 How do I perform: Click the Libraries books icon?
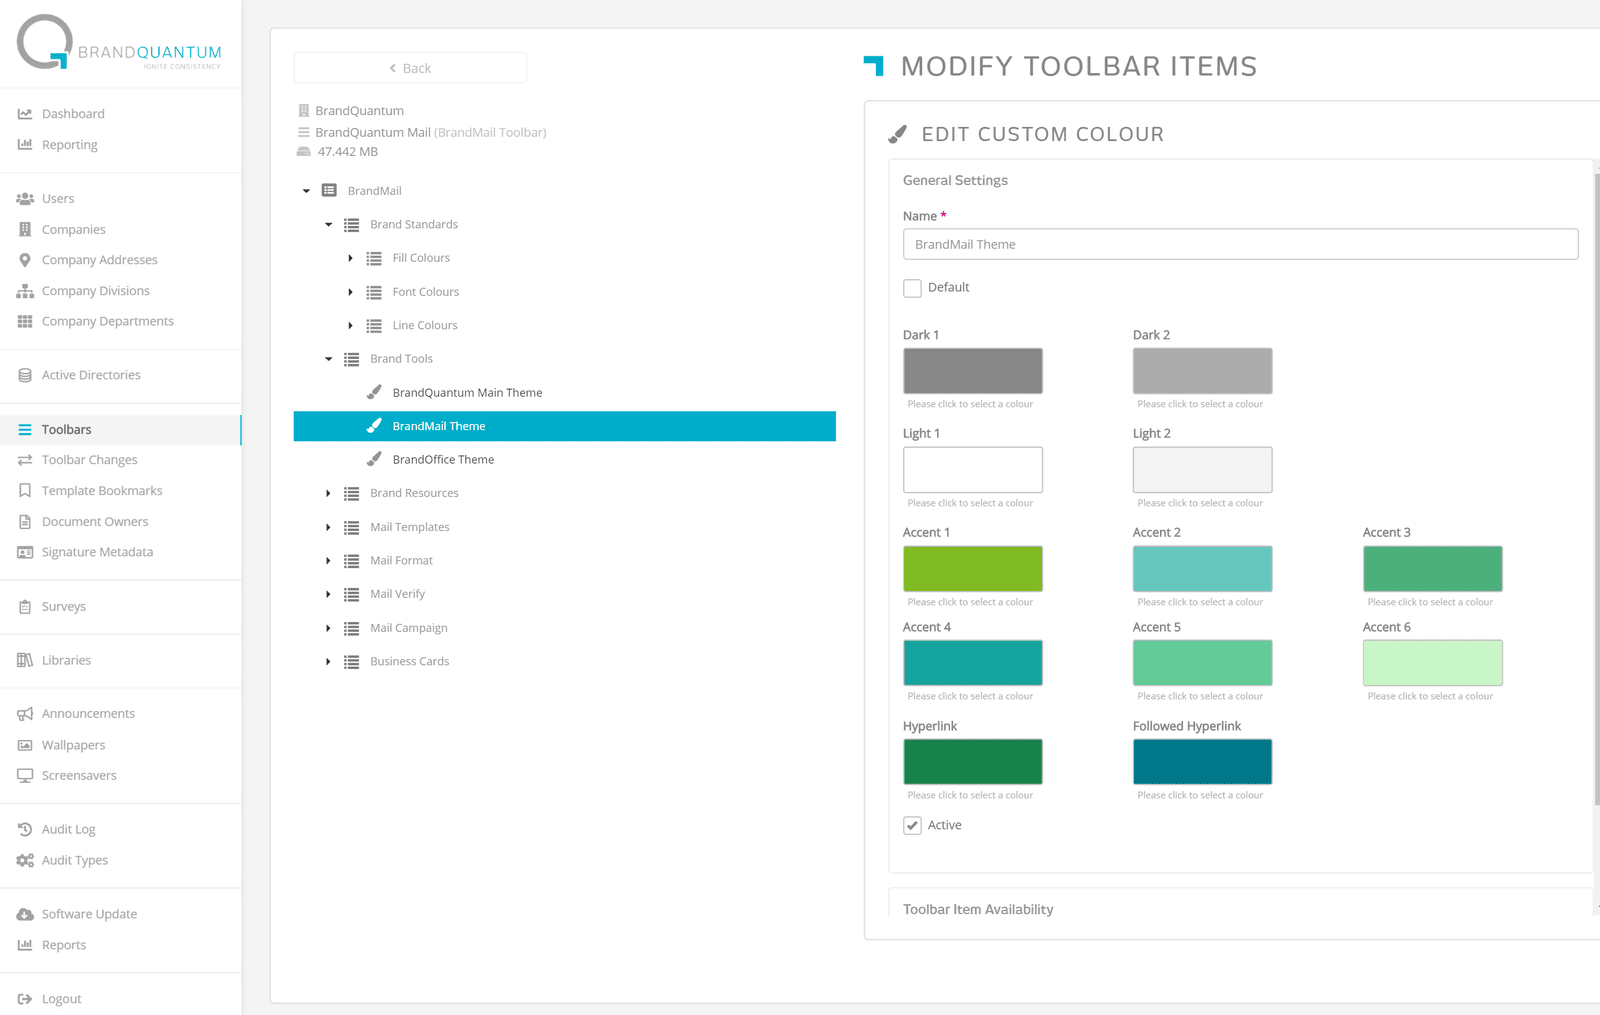(25, 660)
